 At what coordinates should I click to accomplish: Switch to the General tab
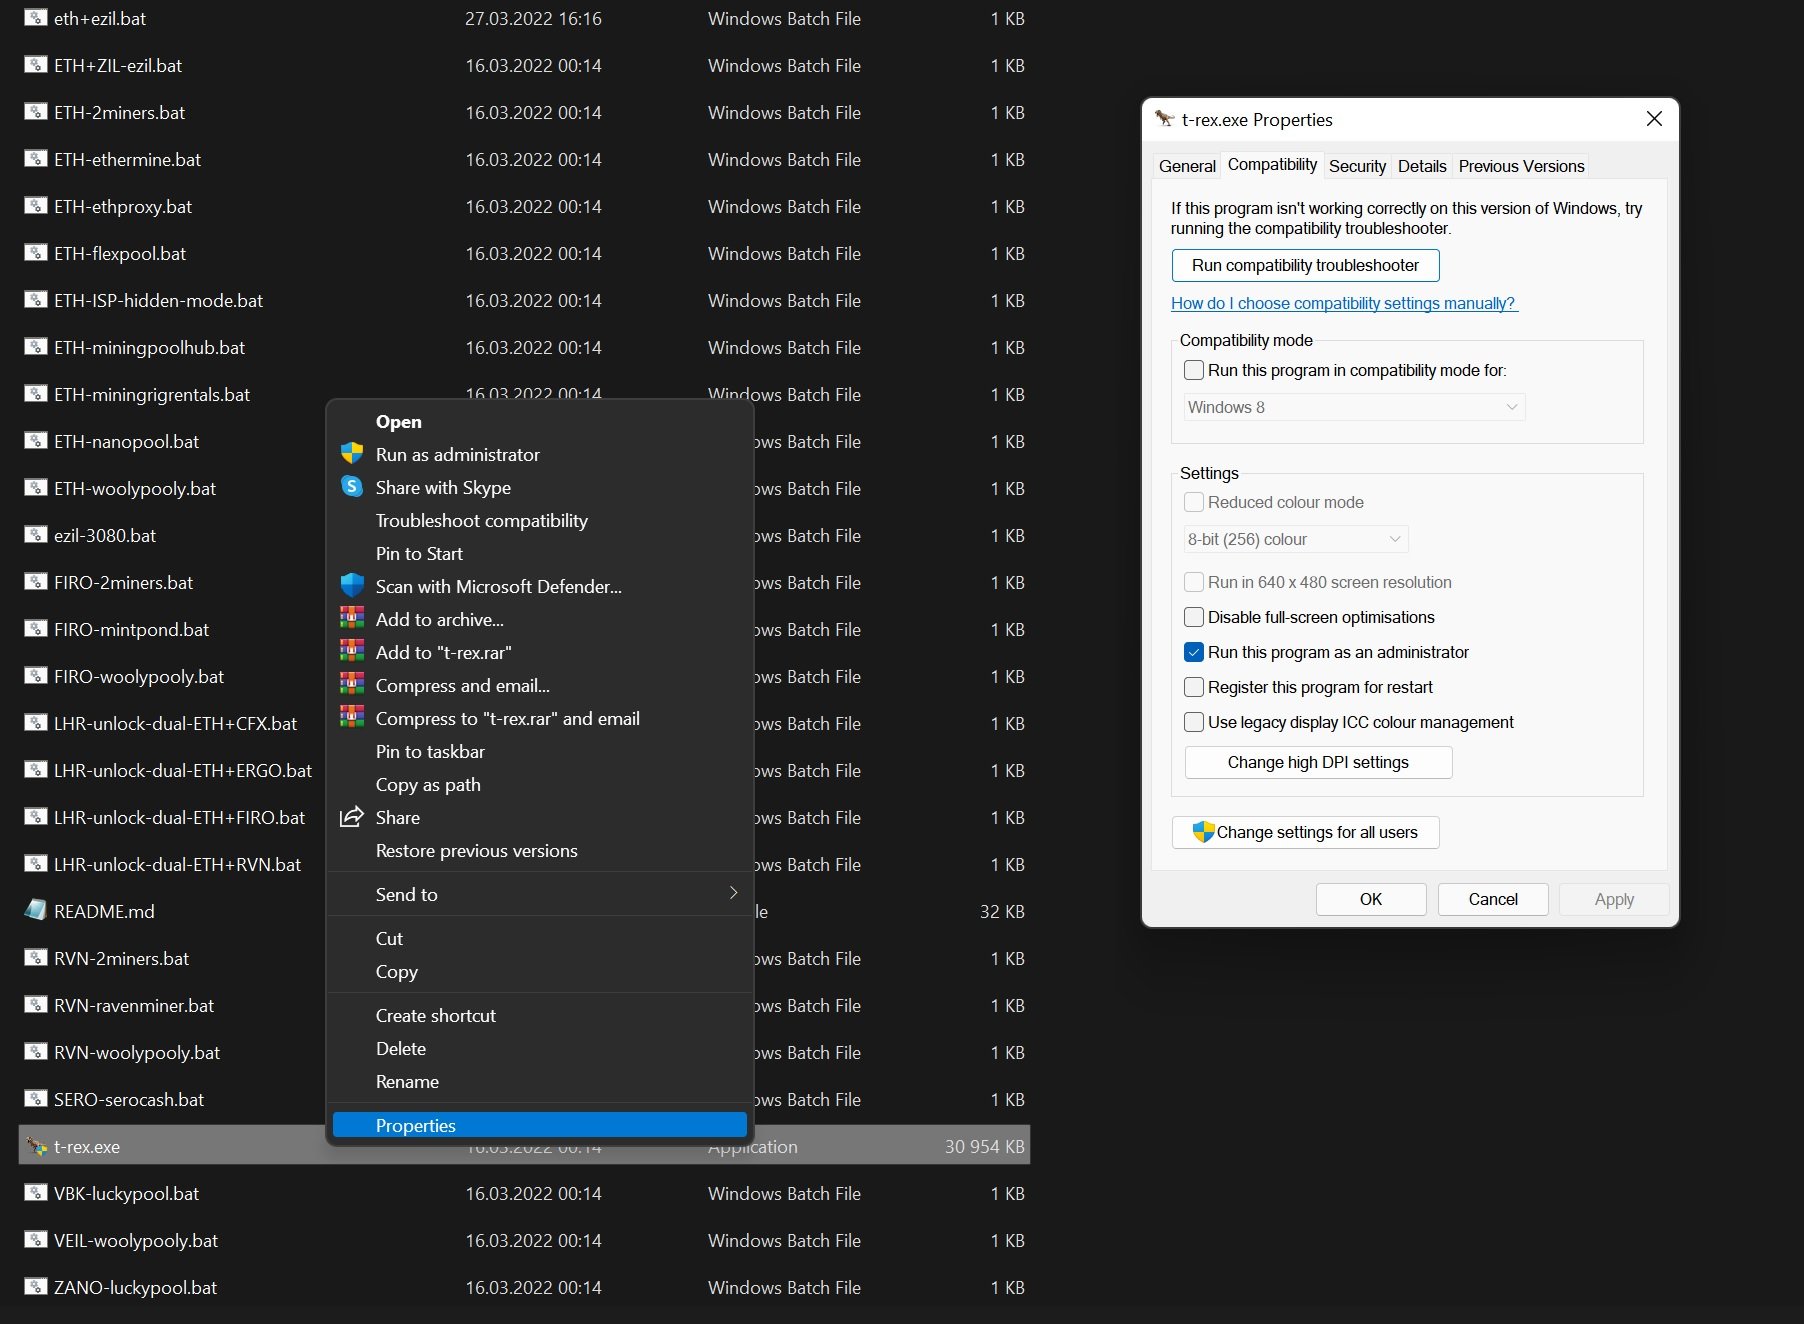coord(1187,166)
